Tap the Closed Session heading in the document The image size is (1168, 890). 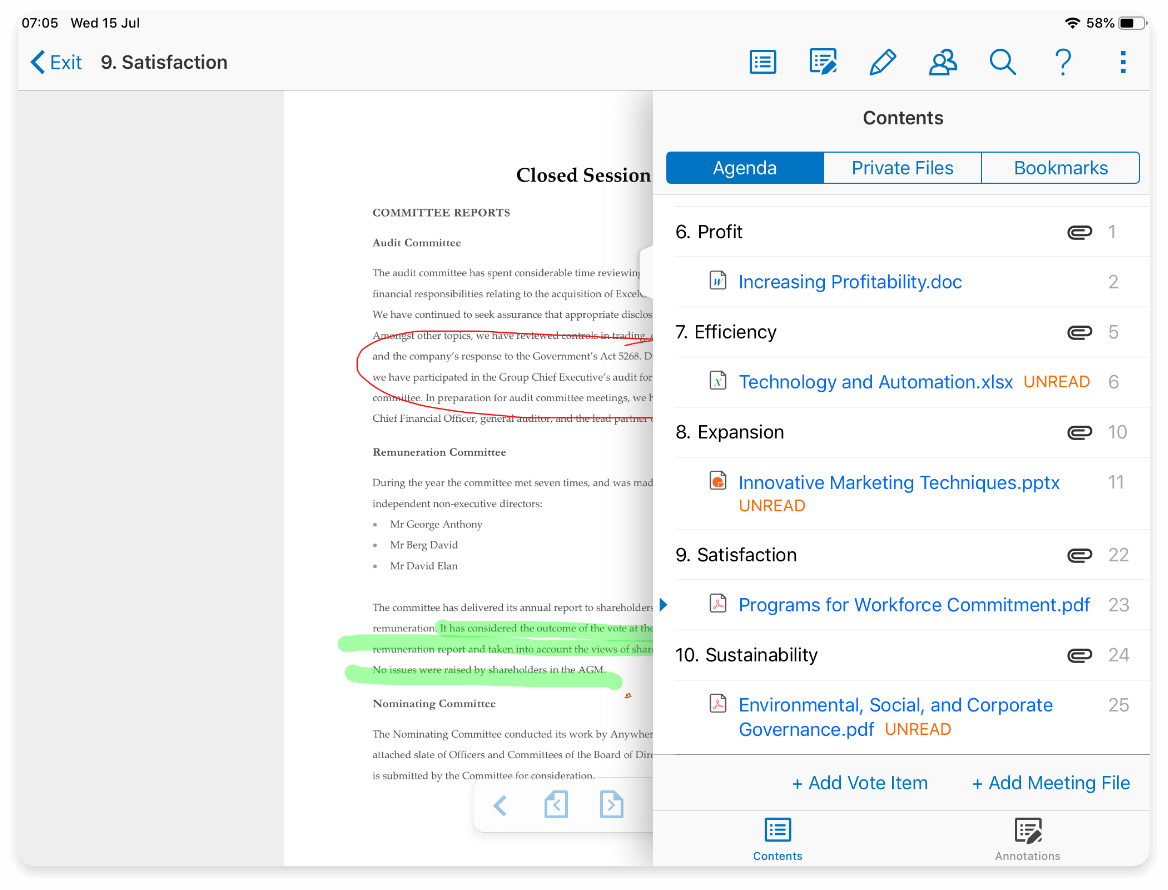coord(583,176)
